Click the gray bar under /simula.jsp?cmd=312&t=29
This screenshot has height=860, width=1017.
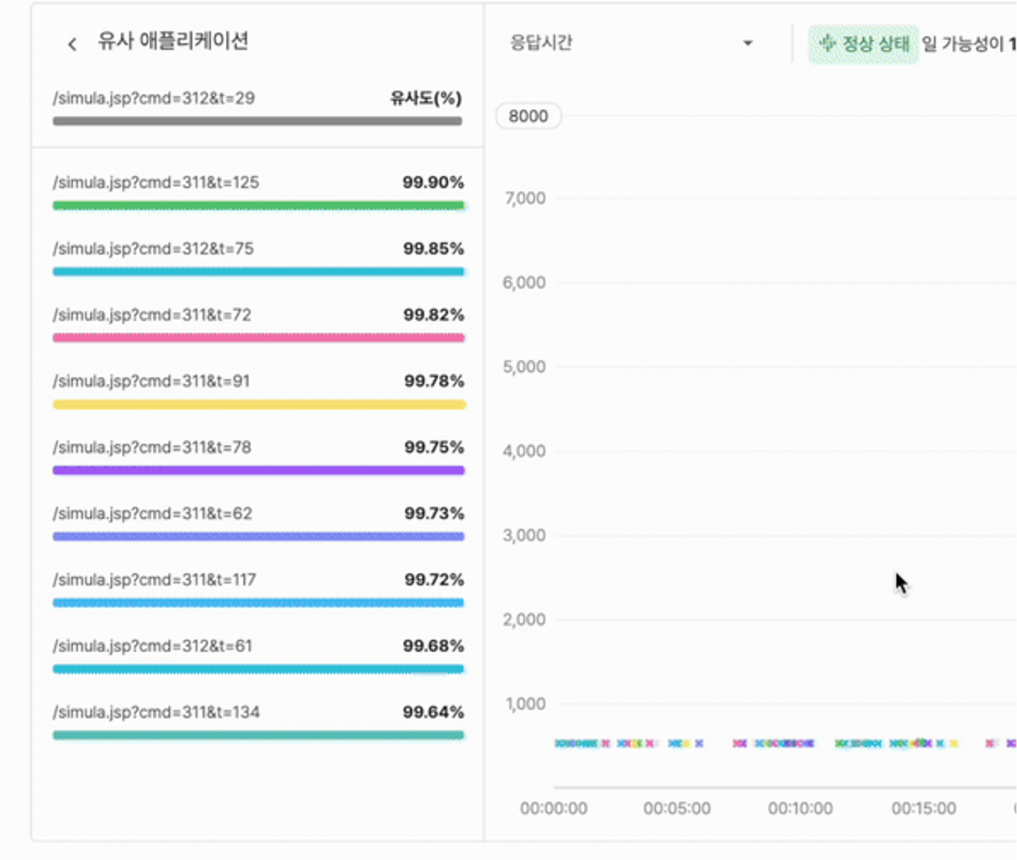(258, 121)
